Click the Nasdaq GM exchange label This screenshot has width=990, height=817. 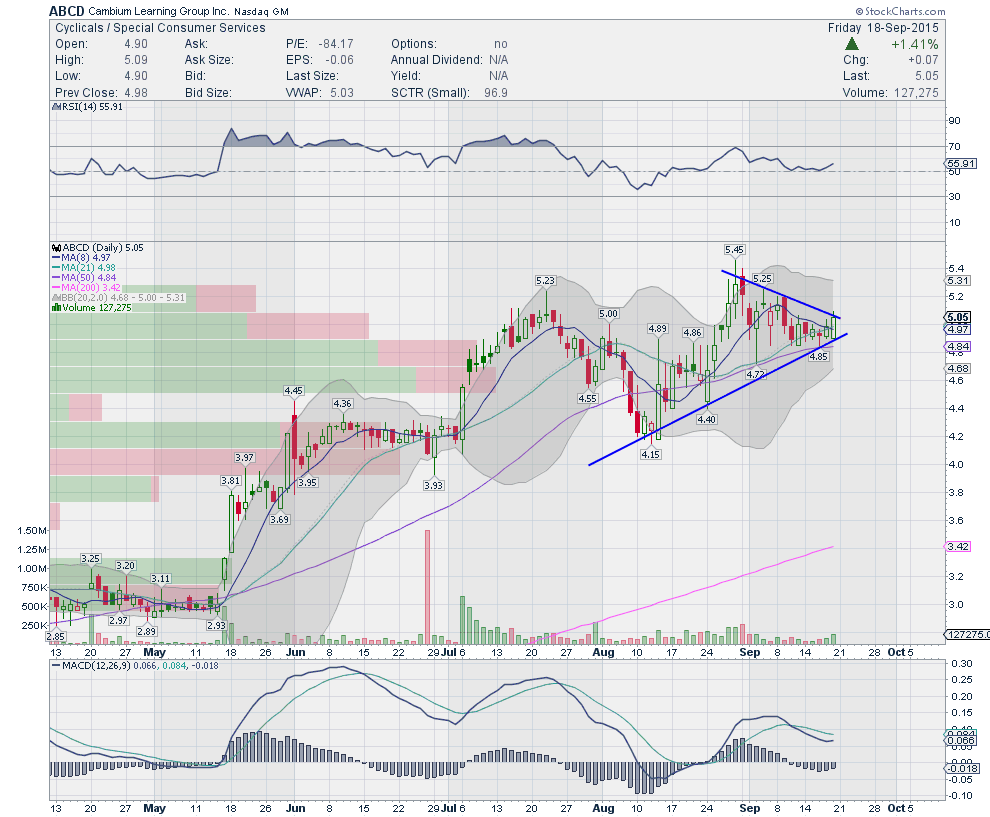coord(261,12)
